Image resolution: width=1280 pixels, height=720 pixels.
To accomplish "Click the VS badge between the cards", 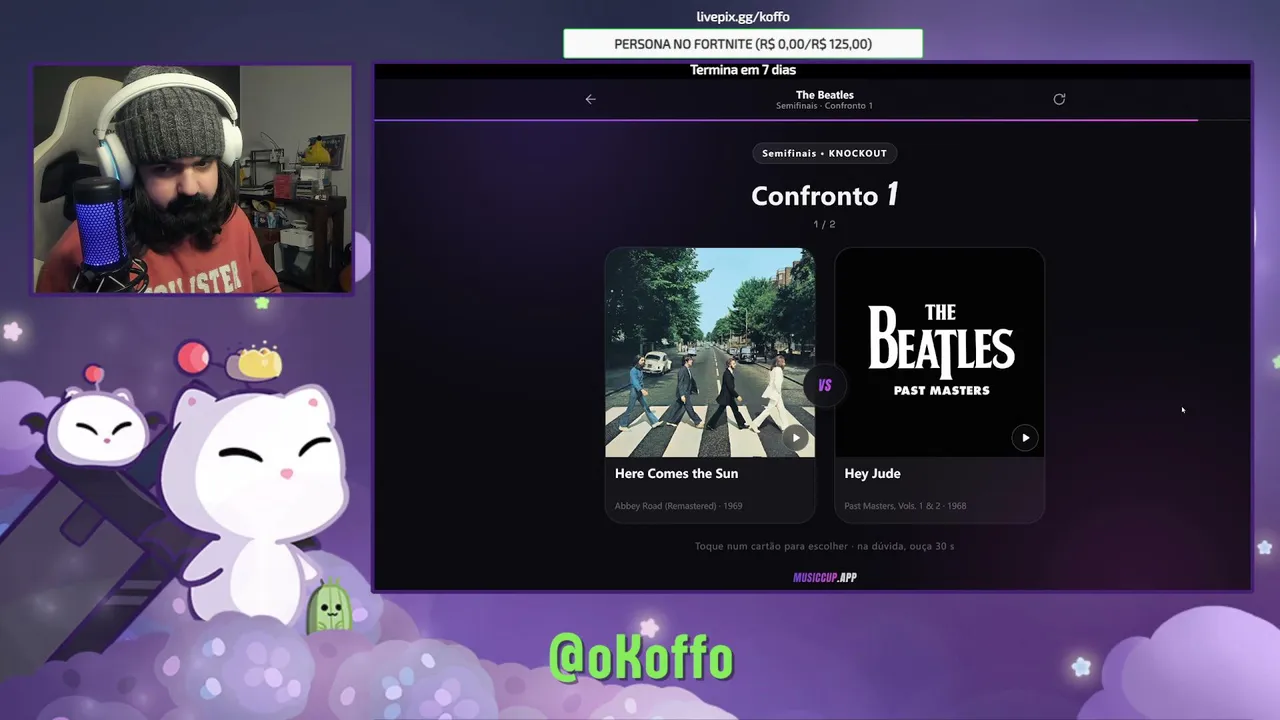I will [x=825, y=385].
